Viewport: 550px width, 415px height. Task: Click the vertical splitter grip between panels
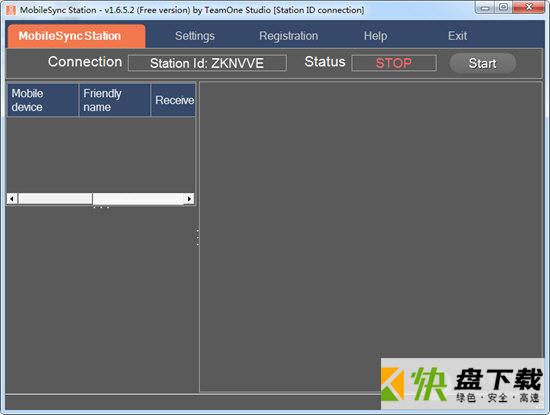click(x=198, y=237)
